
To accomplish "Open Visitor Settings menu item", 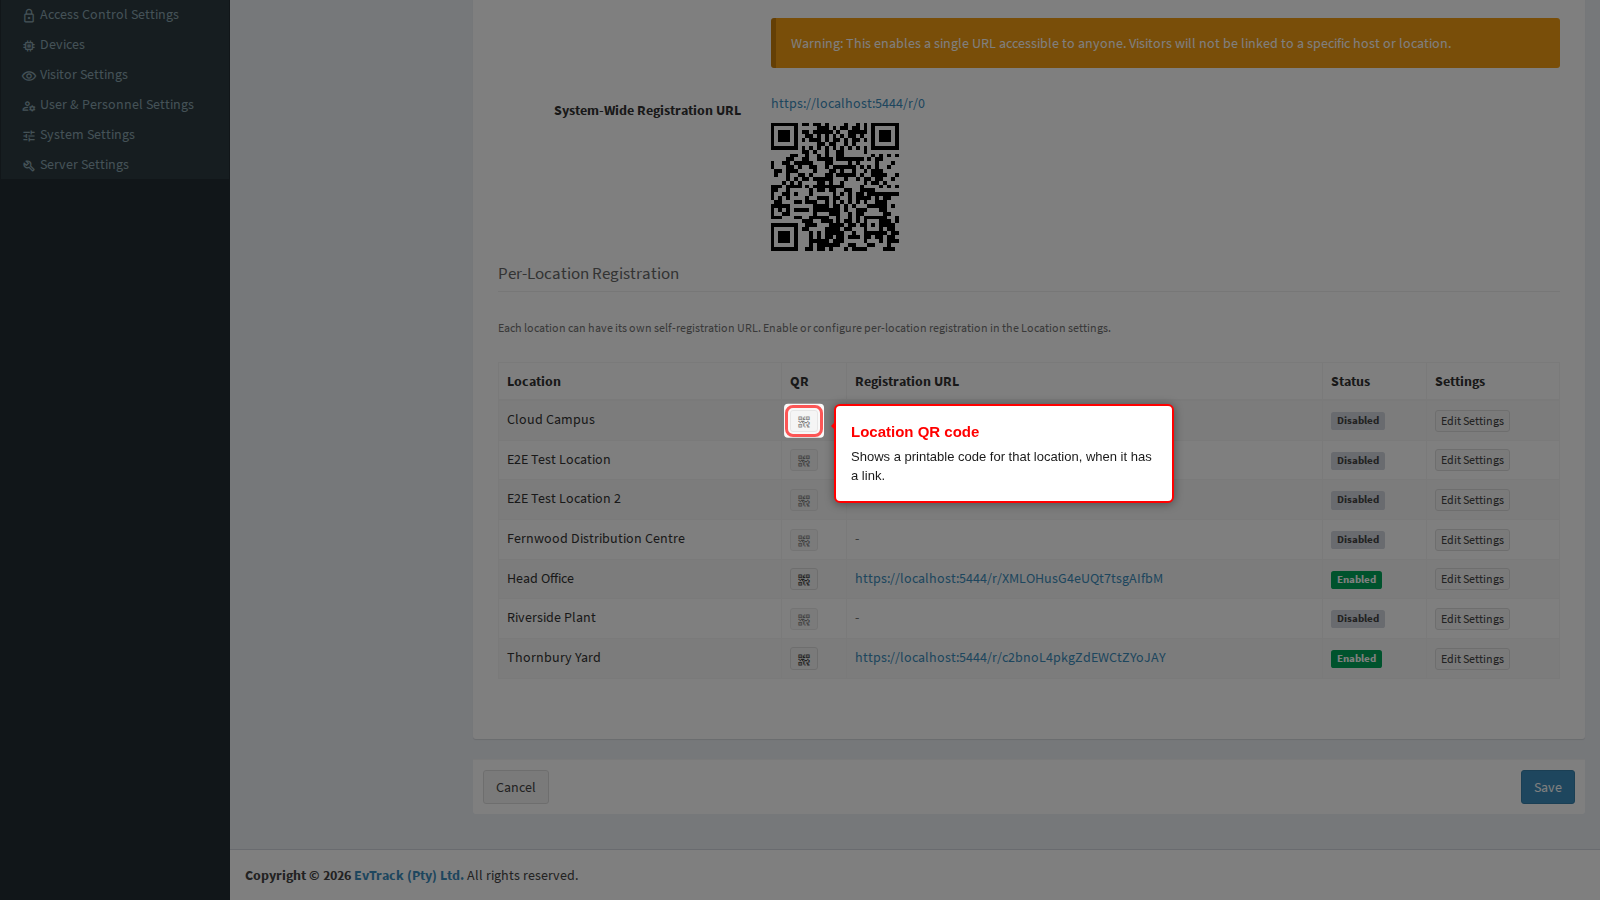I will point(84,75).
